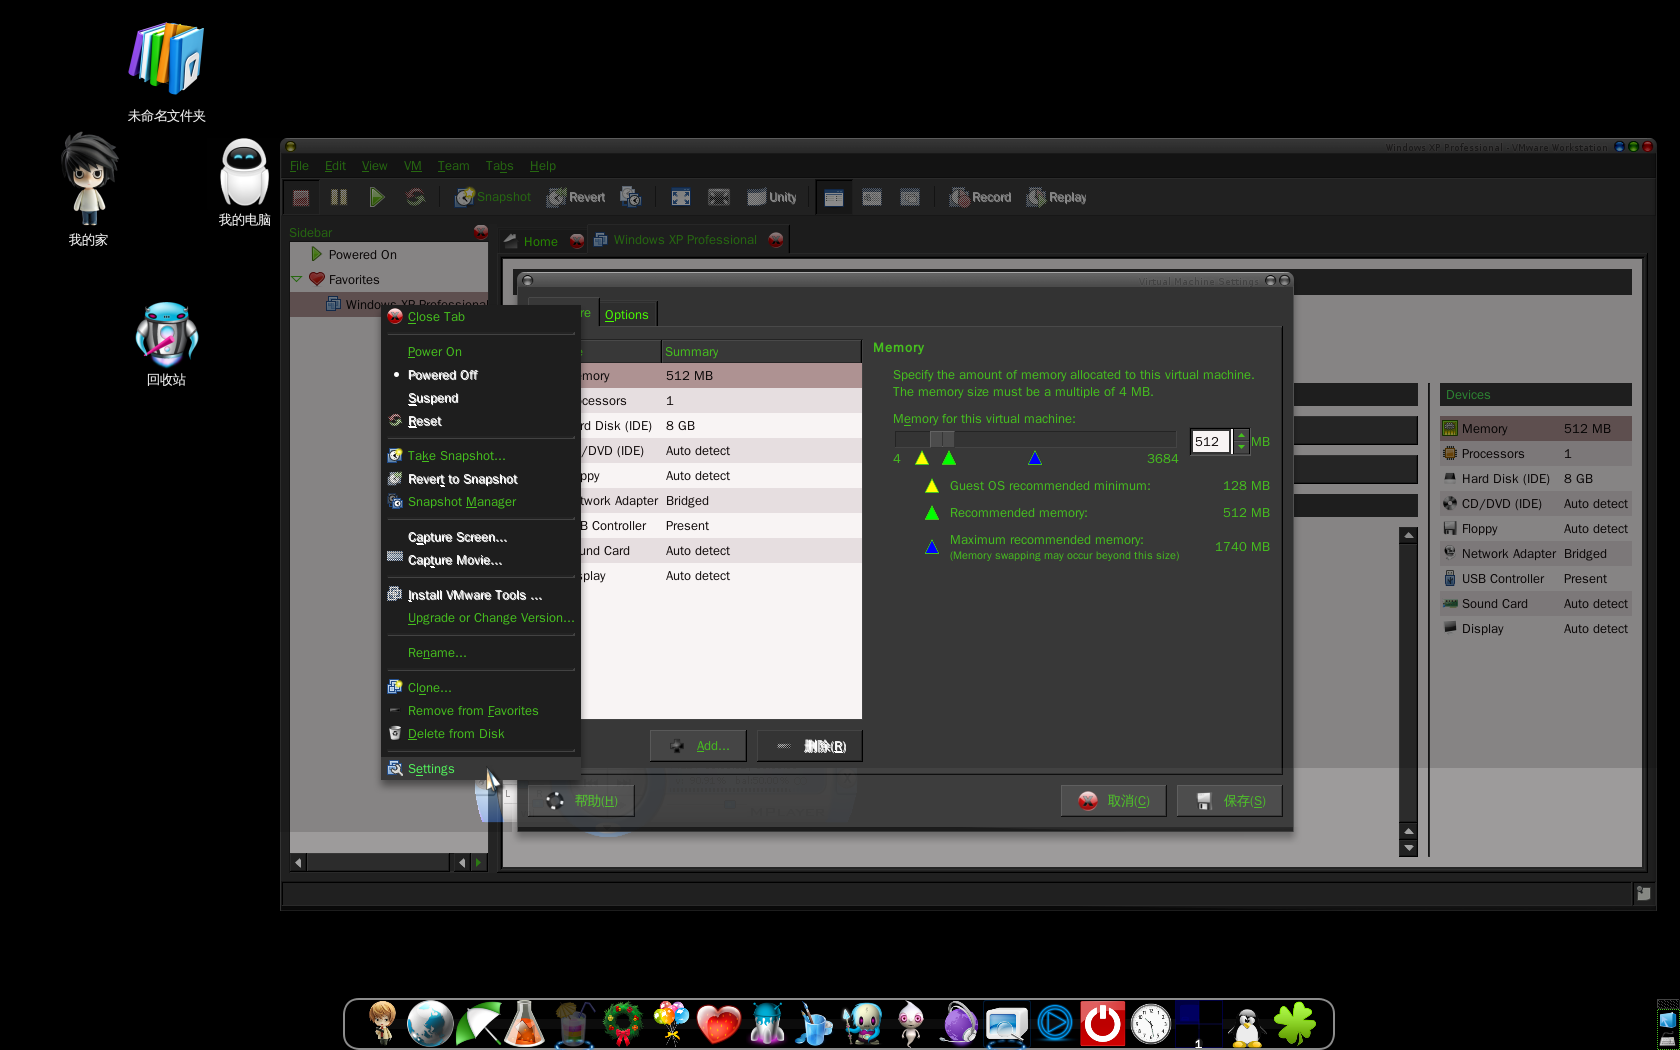Screen dimensions: 1680x1050
Task: Click the Suspend pause toolbar icon
Action: pyautogui.click(x=339, y=197)
